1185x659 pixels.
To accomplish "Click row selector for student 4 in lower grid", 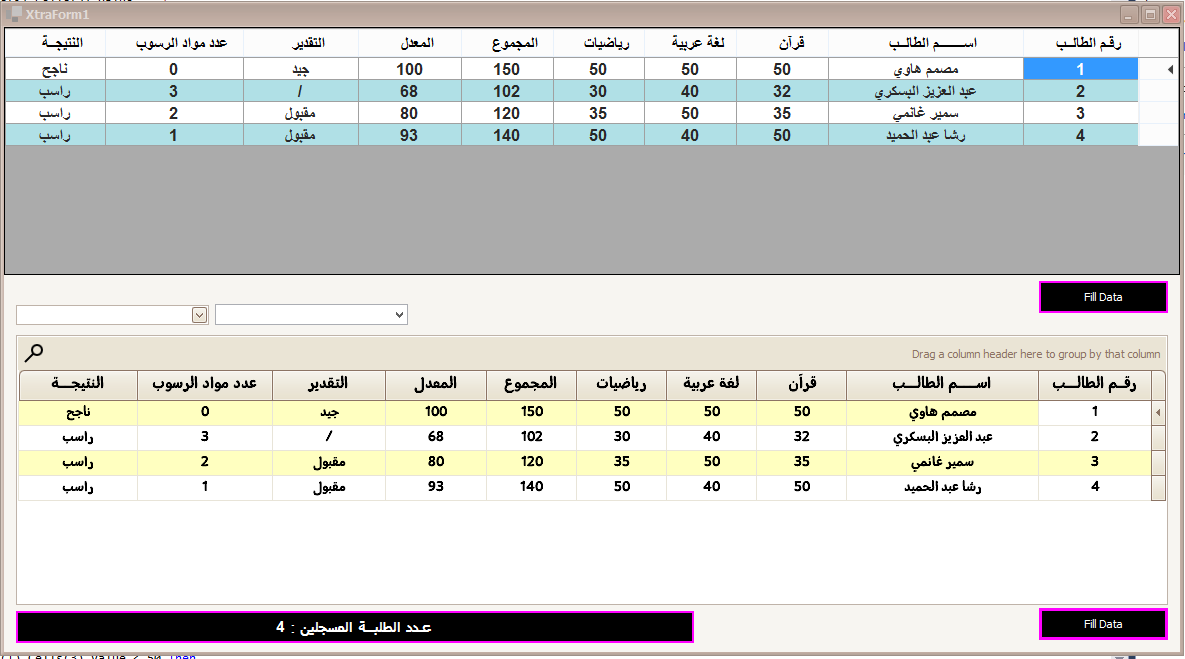I will coord(1158,488).
